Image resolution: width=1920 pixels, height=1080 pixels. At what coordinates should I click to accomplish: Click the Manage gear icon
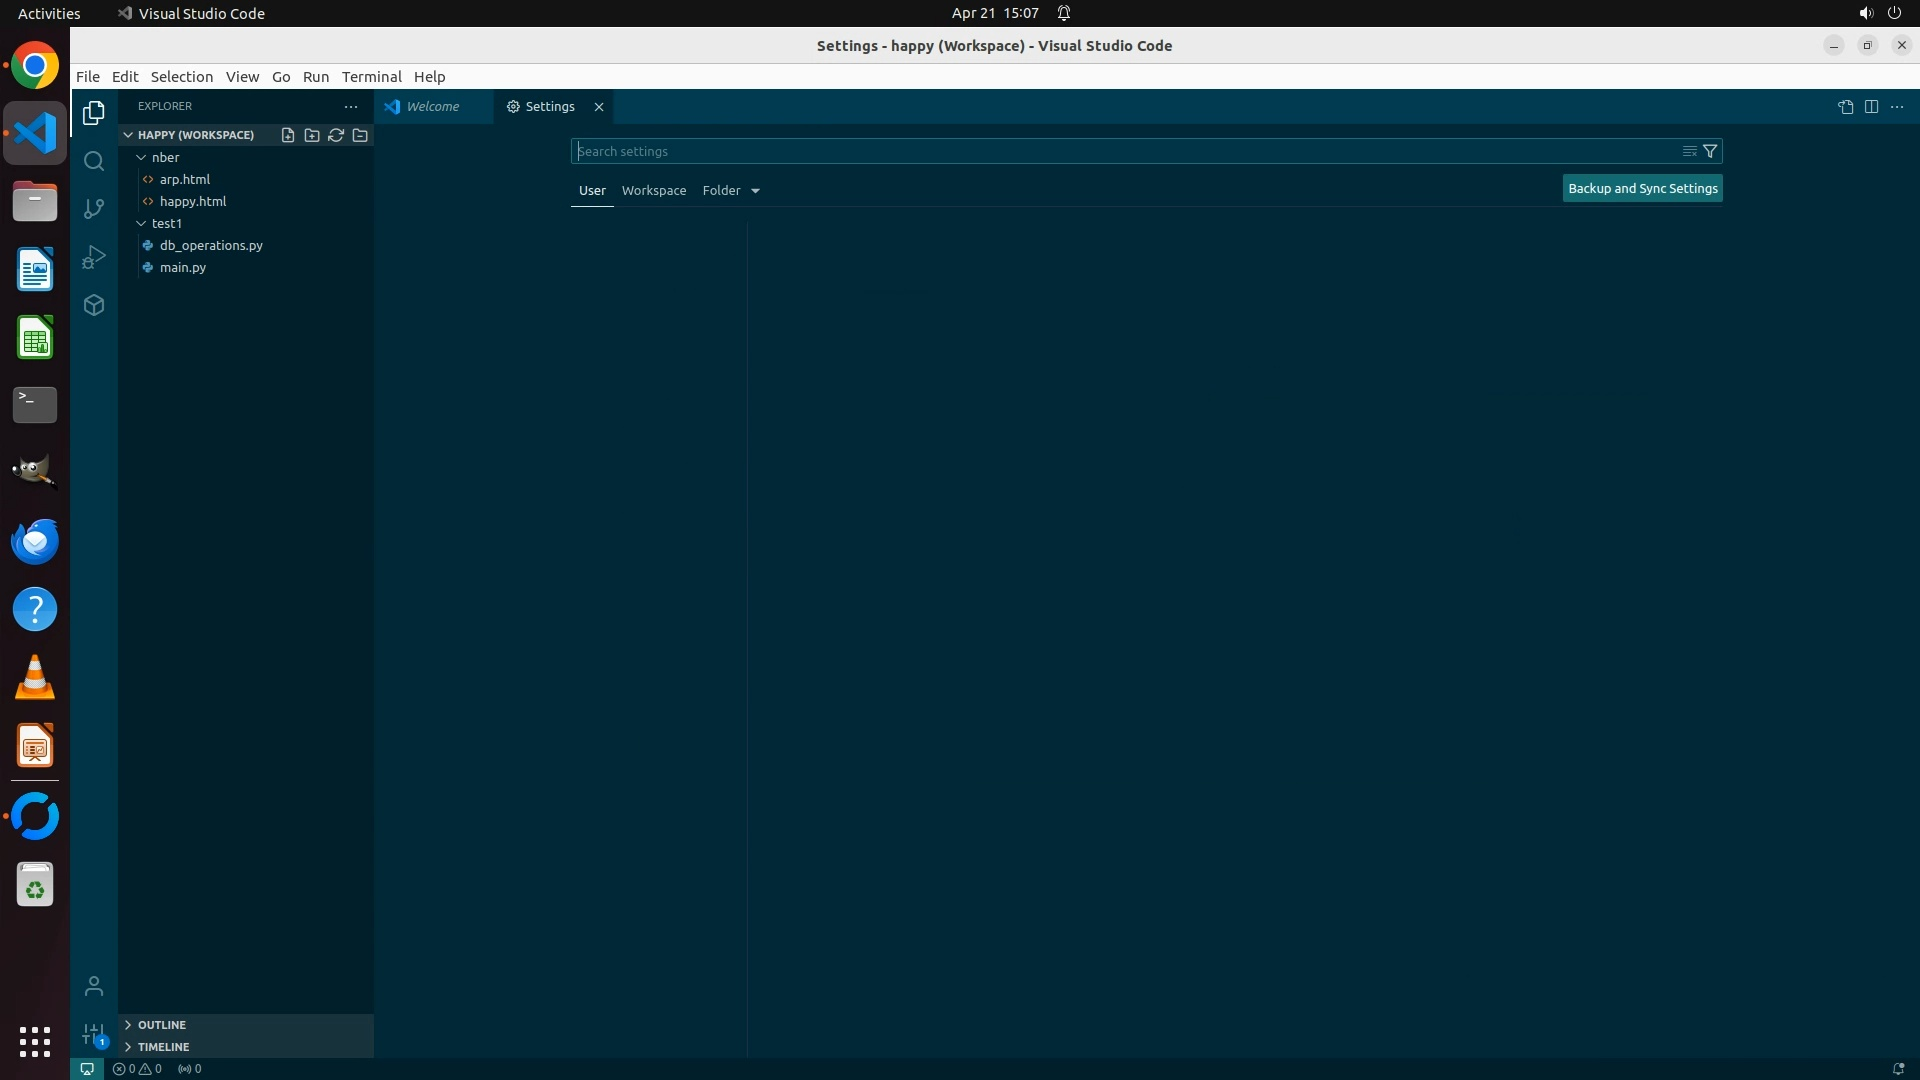click(x=94, y=1034)
